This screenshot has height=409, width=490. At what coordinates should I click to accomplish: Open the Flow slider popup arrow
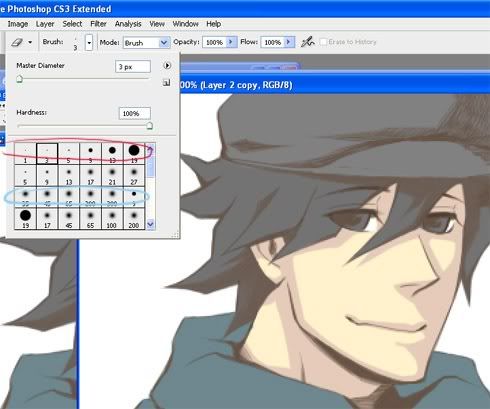coord(289,42)
